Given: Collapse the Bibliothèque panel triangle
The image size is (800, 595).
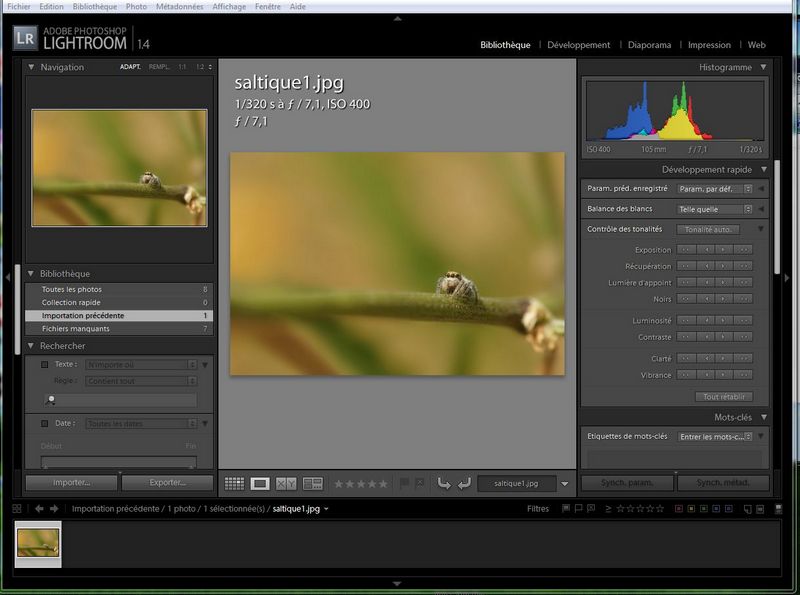Looking at the screenshot, I should 31,274.
